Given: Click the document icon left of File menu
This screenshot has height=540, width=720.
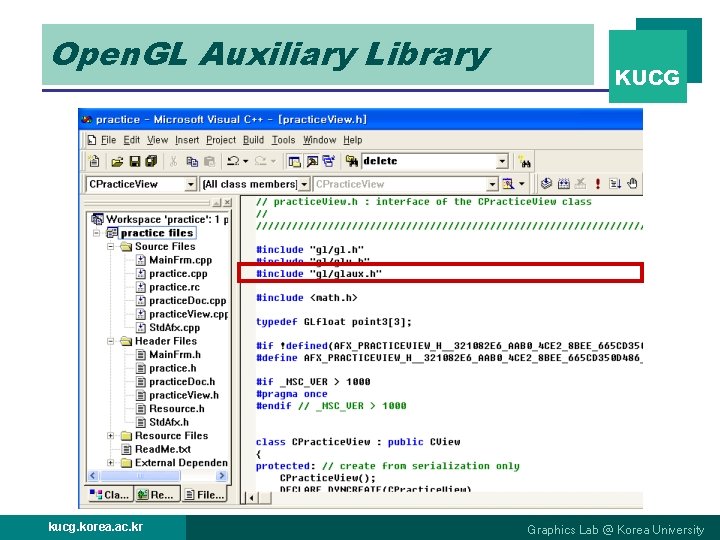Looking at the screenshot, I should pyautogui.click(x=91, y=140).
